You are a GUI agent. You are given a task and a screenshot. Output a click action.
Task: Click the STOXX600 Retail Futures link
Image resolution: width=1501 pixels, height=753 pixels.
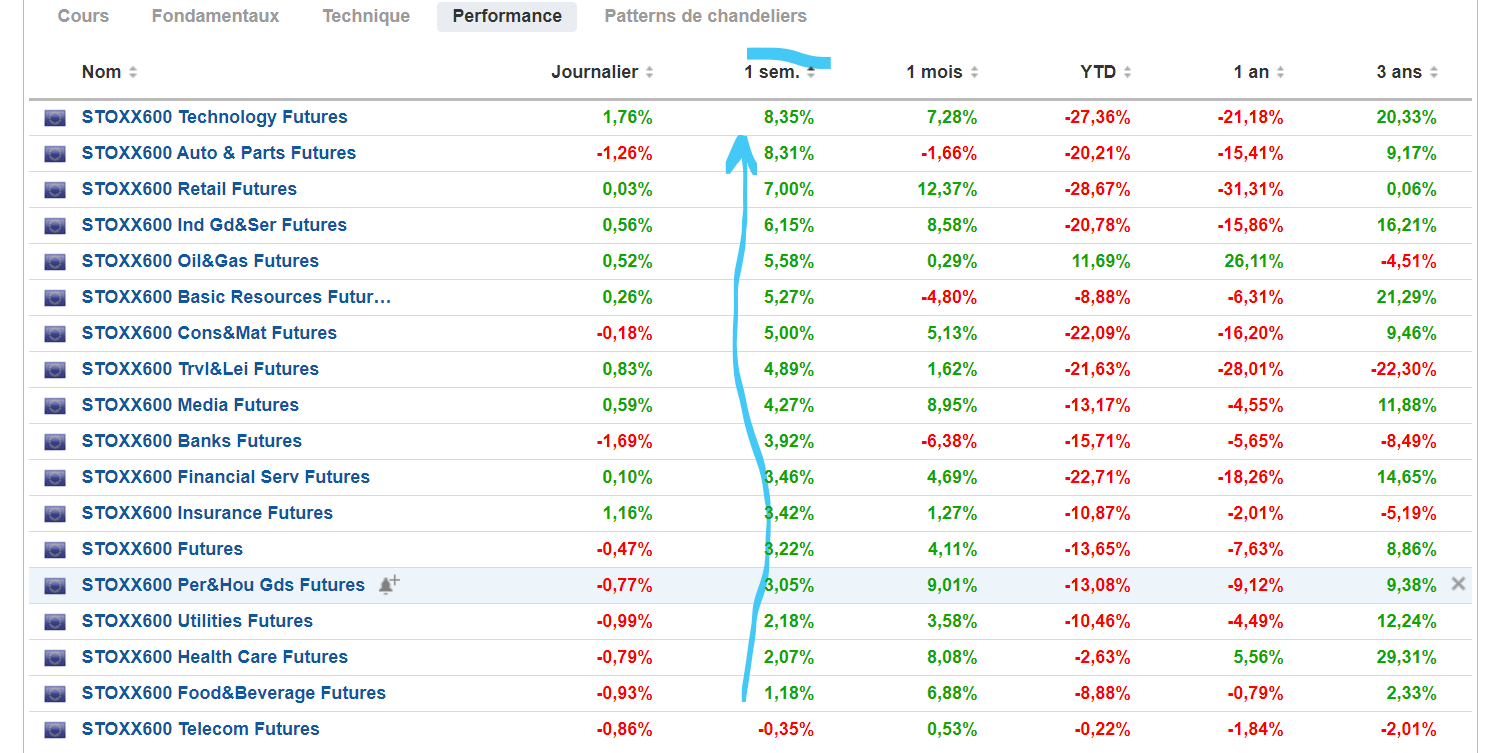pos(189,189)
